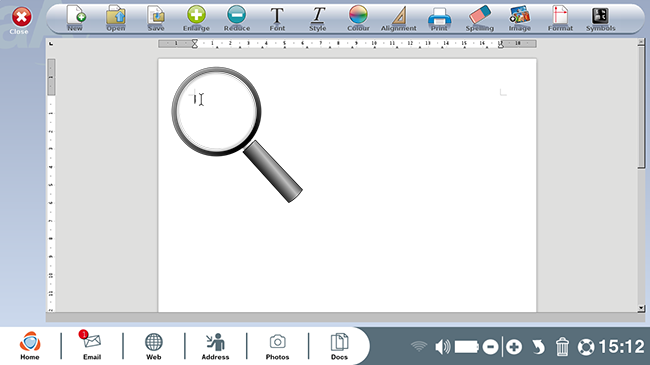The image size is (650, 365).
Task: Save the current document
Action: (x=156, y=18)
